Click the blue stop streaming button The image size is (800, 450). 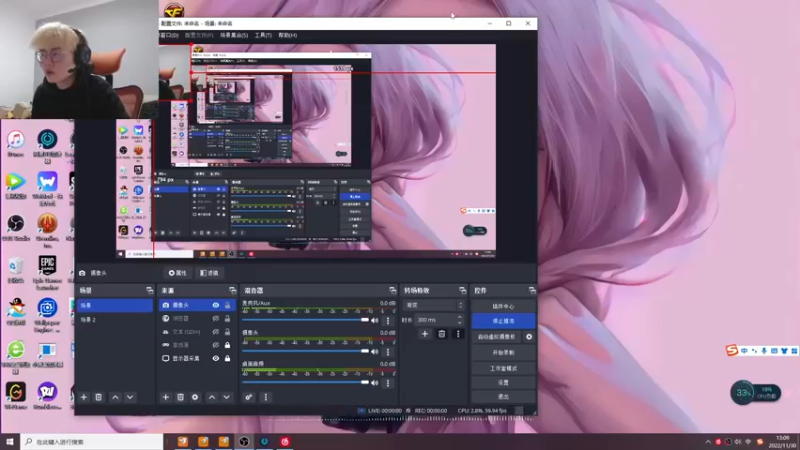pyautogui.click(x=503, y=321)
